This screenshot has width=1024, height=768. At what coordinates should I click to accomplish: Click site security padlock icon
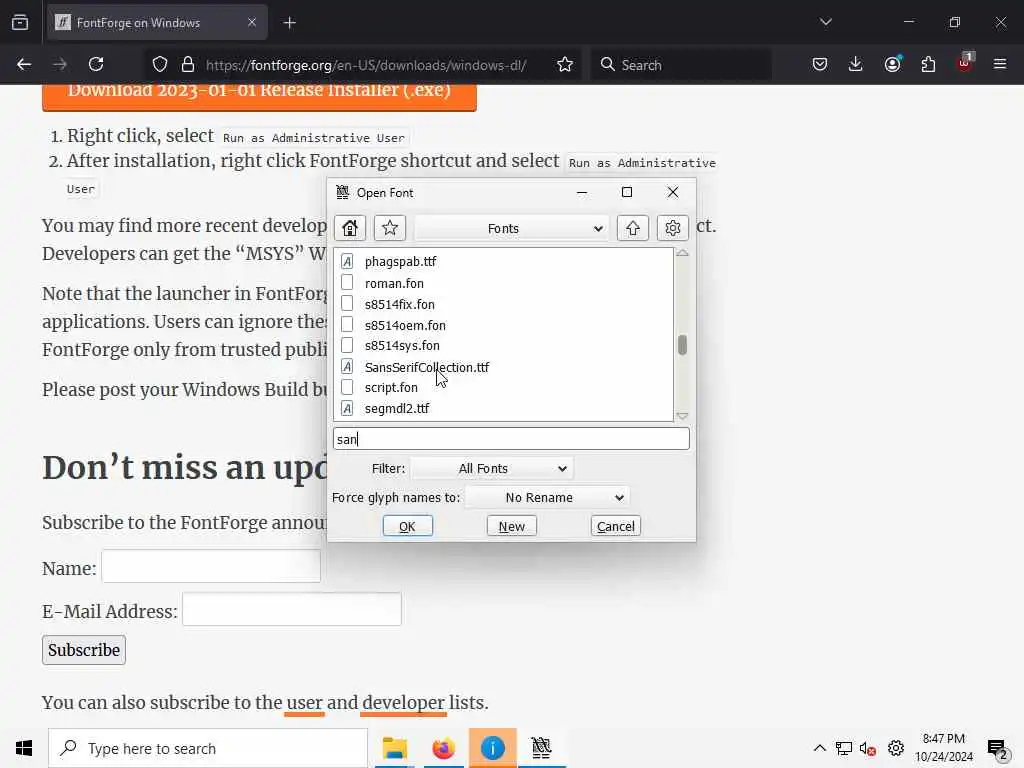(x=188, y=65)
